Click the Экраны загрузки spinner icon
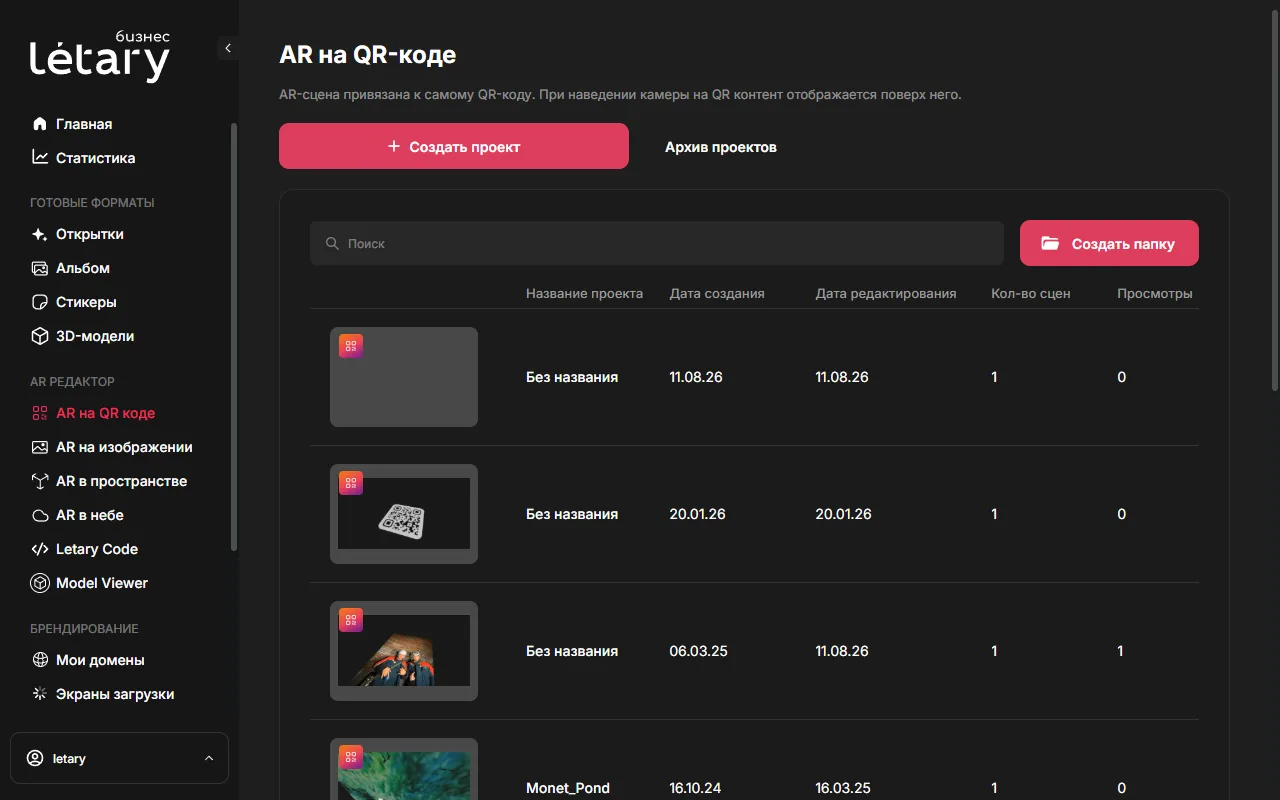The width and height of the screenshot is (1280, 800). [x=40, y=694]
